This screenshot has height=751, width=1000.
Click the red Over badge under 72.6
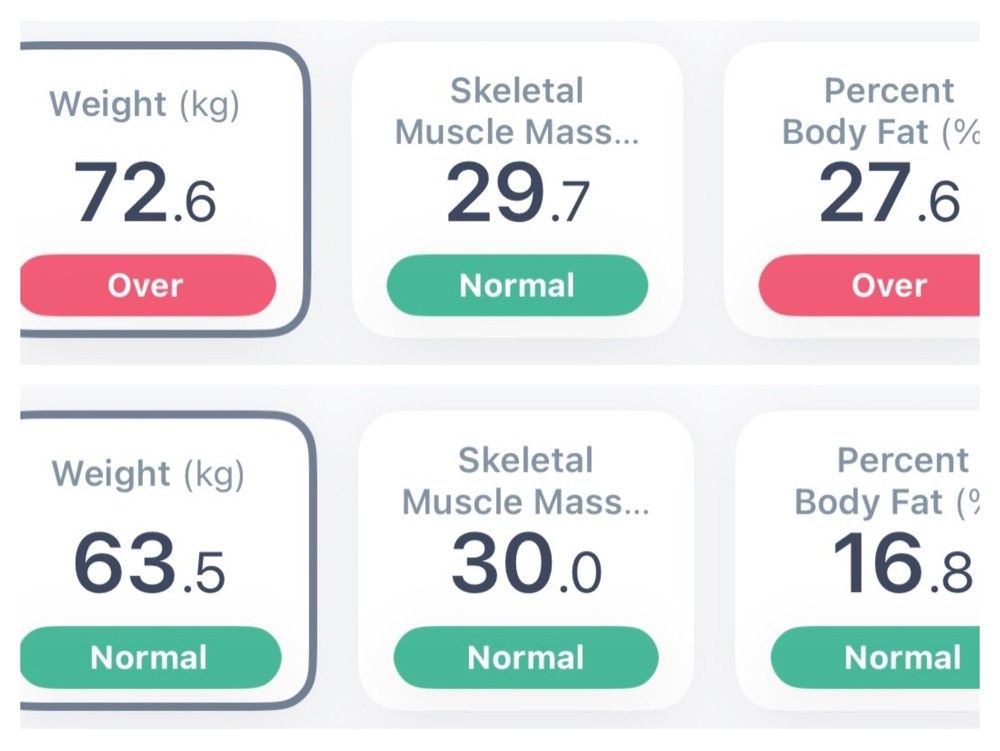tap(146, 285)
